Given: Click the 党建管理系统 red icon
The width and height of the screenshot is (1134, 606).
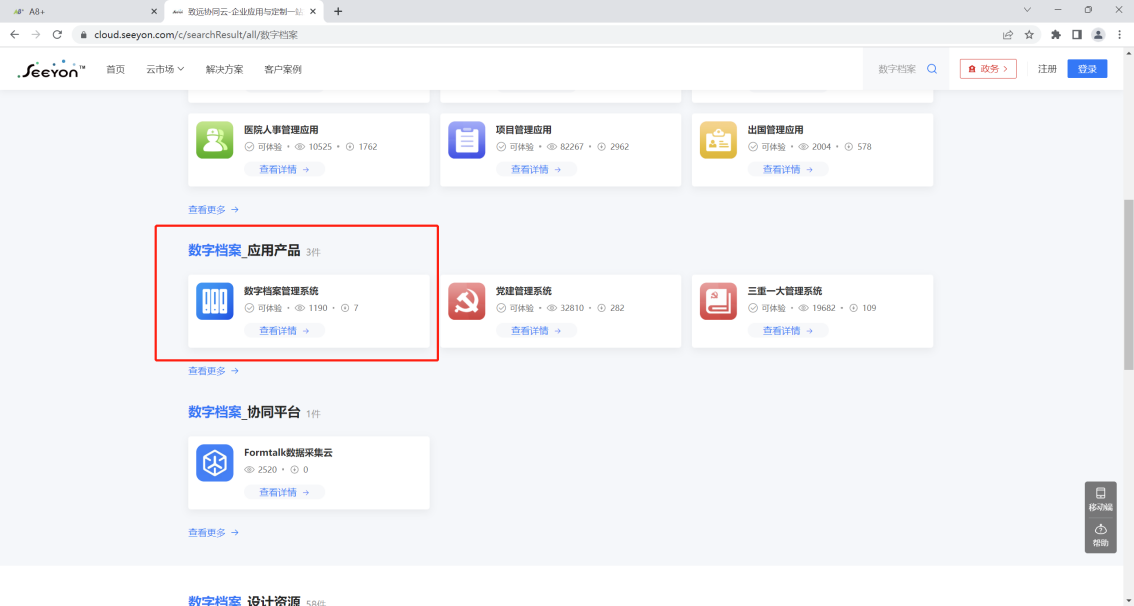Looking at the screenshot, I should (466, 301).
